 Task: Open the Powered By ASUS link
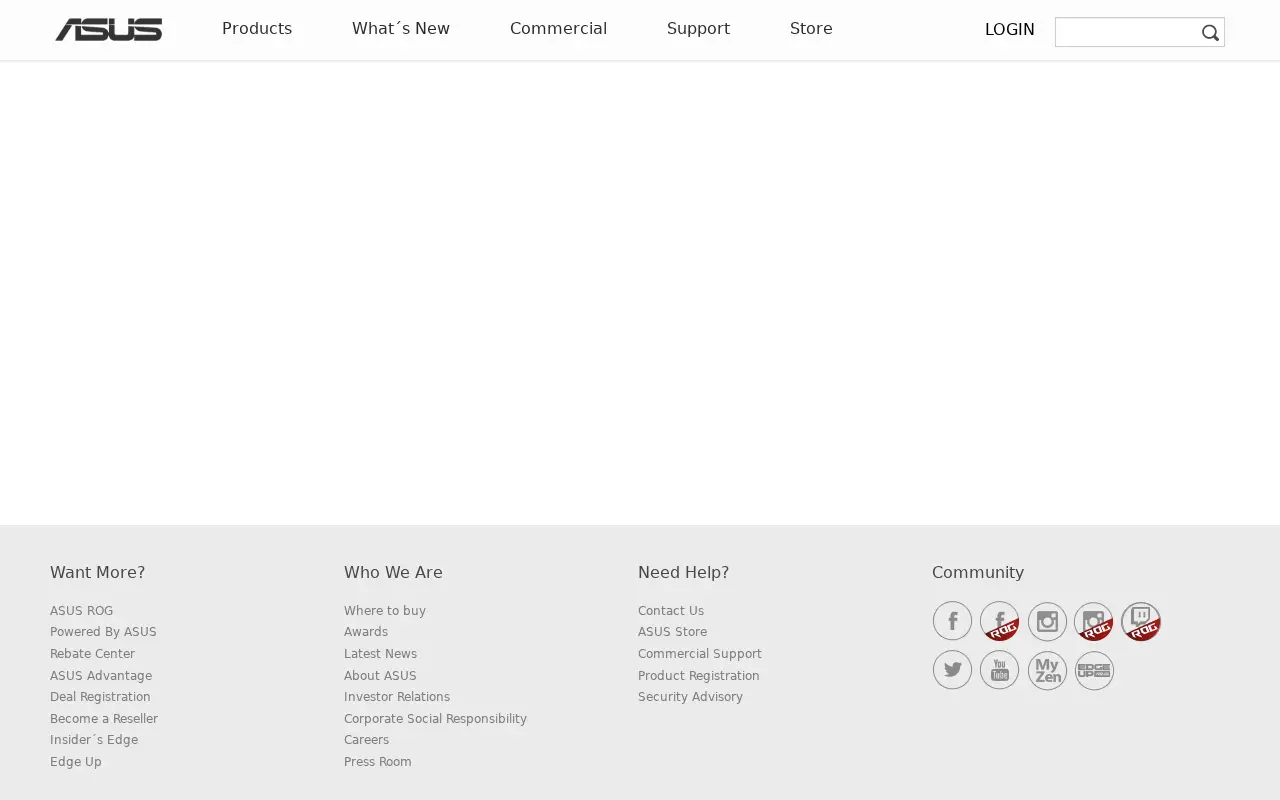point(103,632)
